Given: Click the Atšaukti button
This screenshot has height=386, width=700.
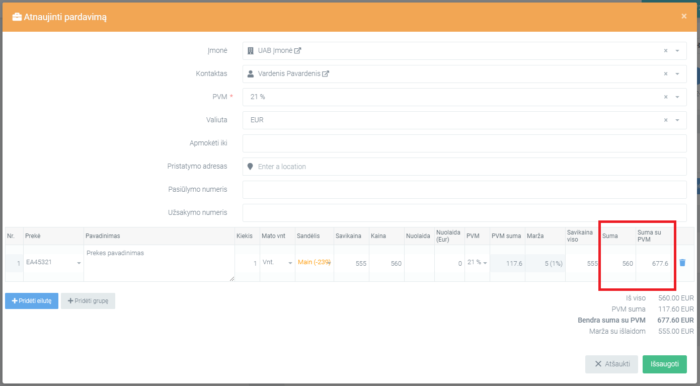Looking at the screenshot, I should [x=612, y=364].
